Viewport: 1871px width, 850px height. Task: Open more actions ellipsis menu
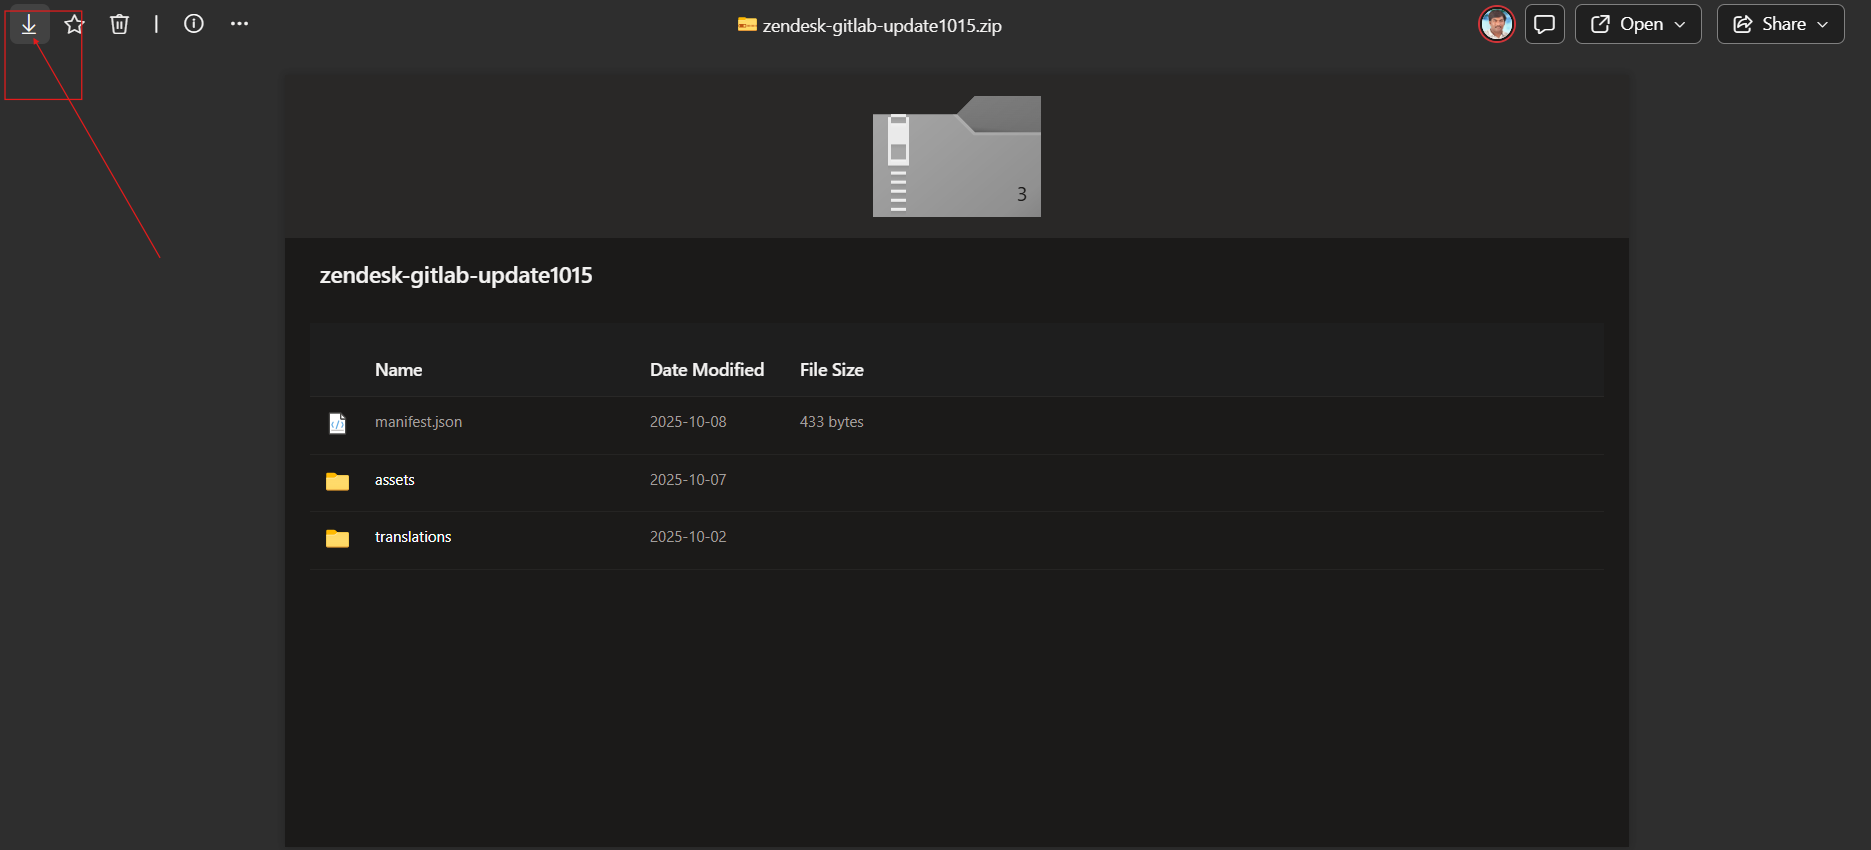tap(239, 24)
